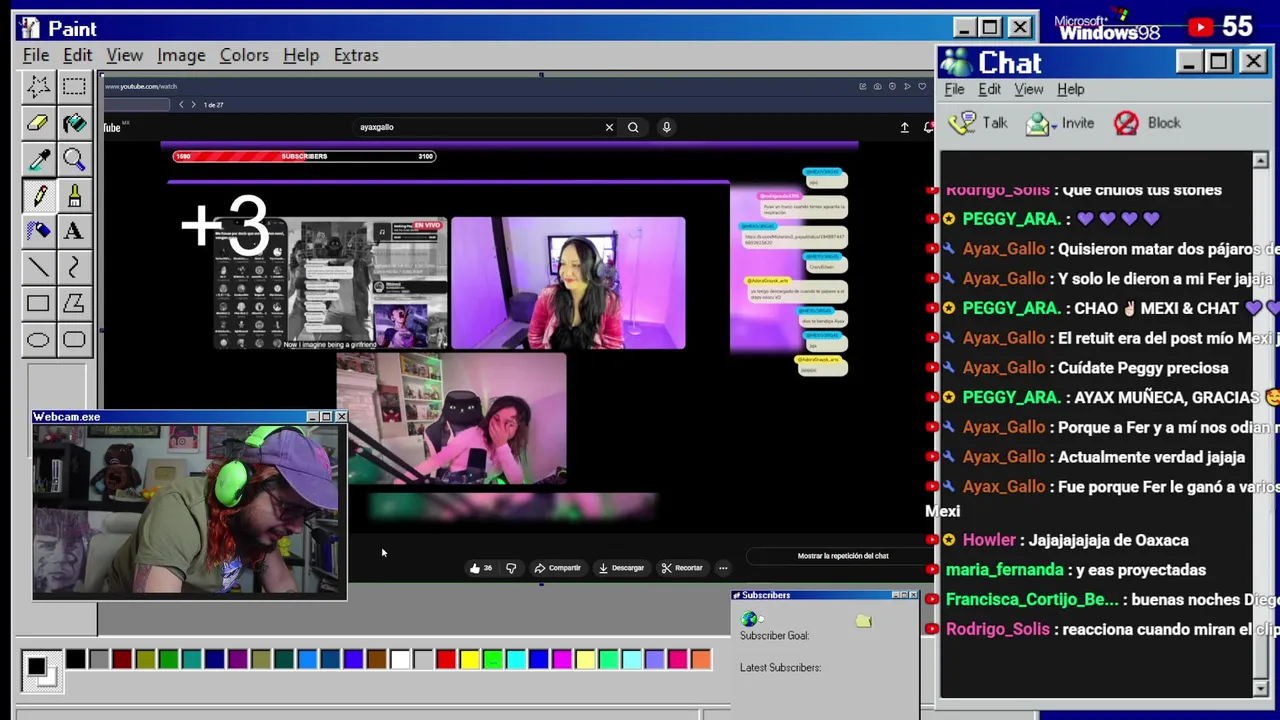
Task: Select the Ellipse shape tool
Action: [38, 339]
